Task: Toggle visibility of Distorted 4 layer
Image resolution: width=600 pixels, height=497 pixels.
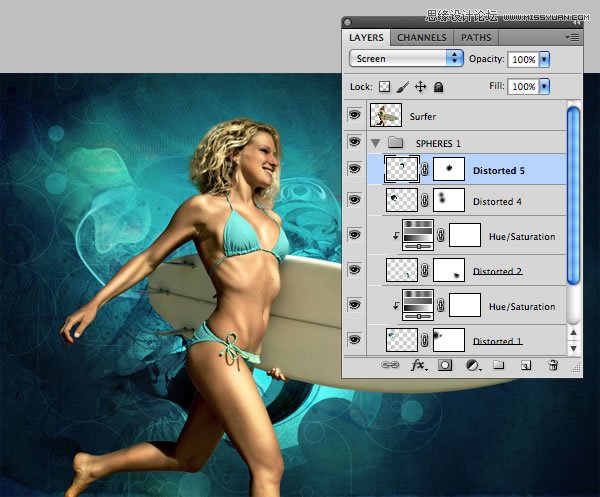Action: (355, 201)
